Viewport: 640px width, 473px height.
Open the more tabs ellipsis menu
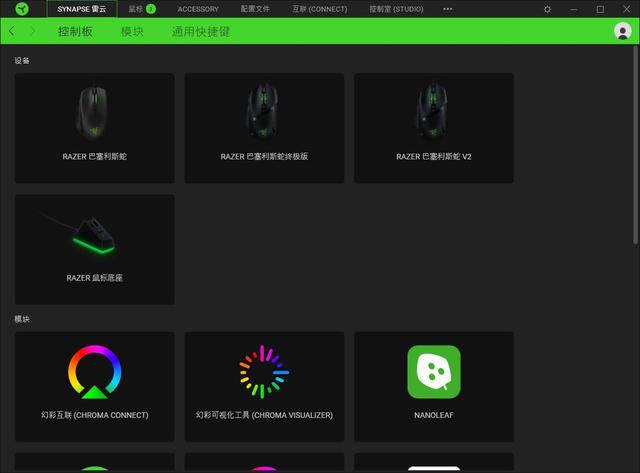tap(447, 9)
